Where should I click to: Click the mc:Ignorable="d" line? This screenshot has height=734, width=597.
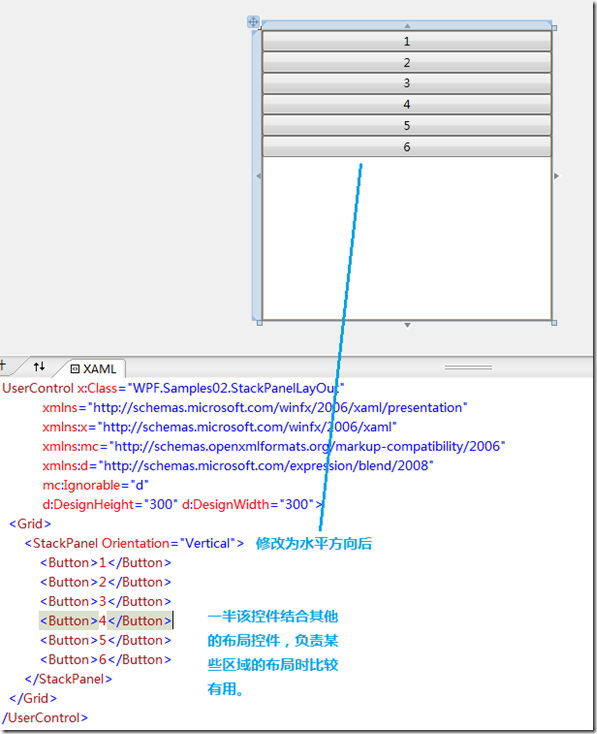96,485
